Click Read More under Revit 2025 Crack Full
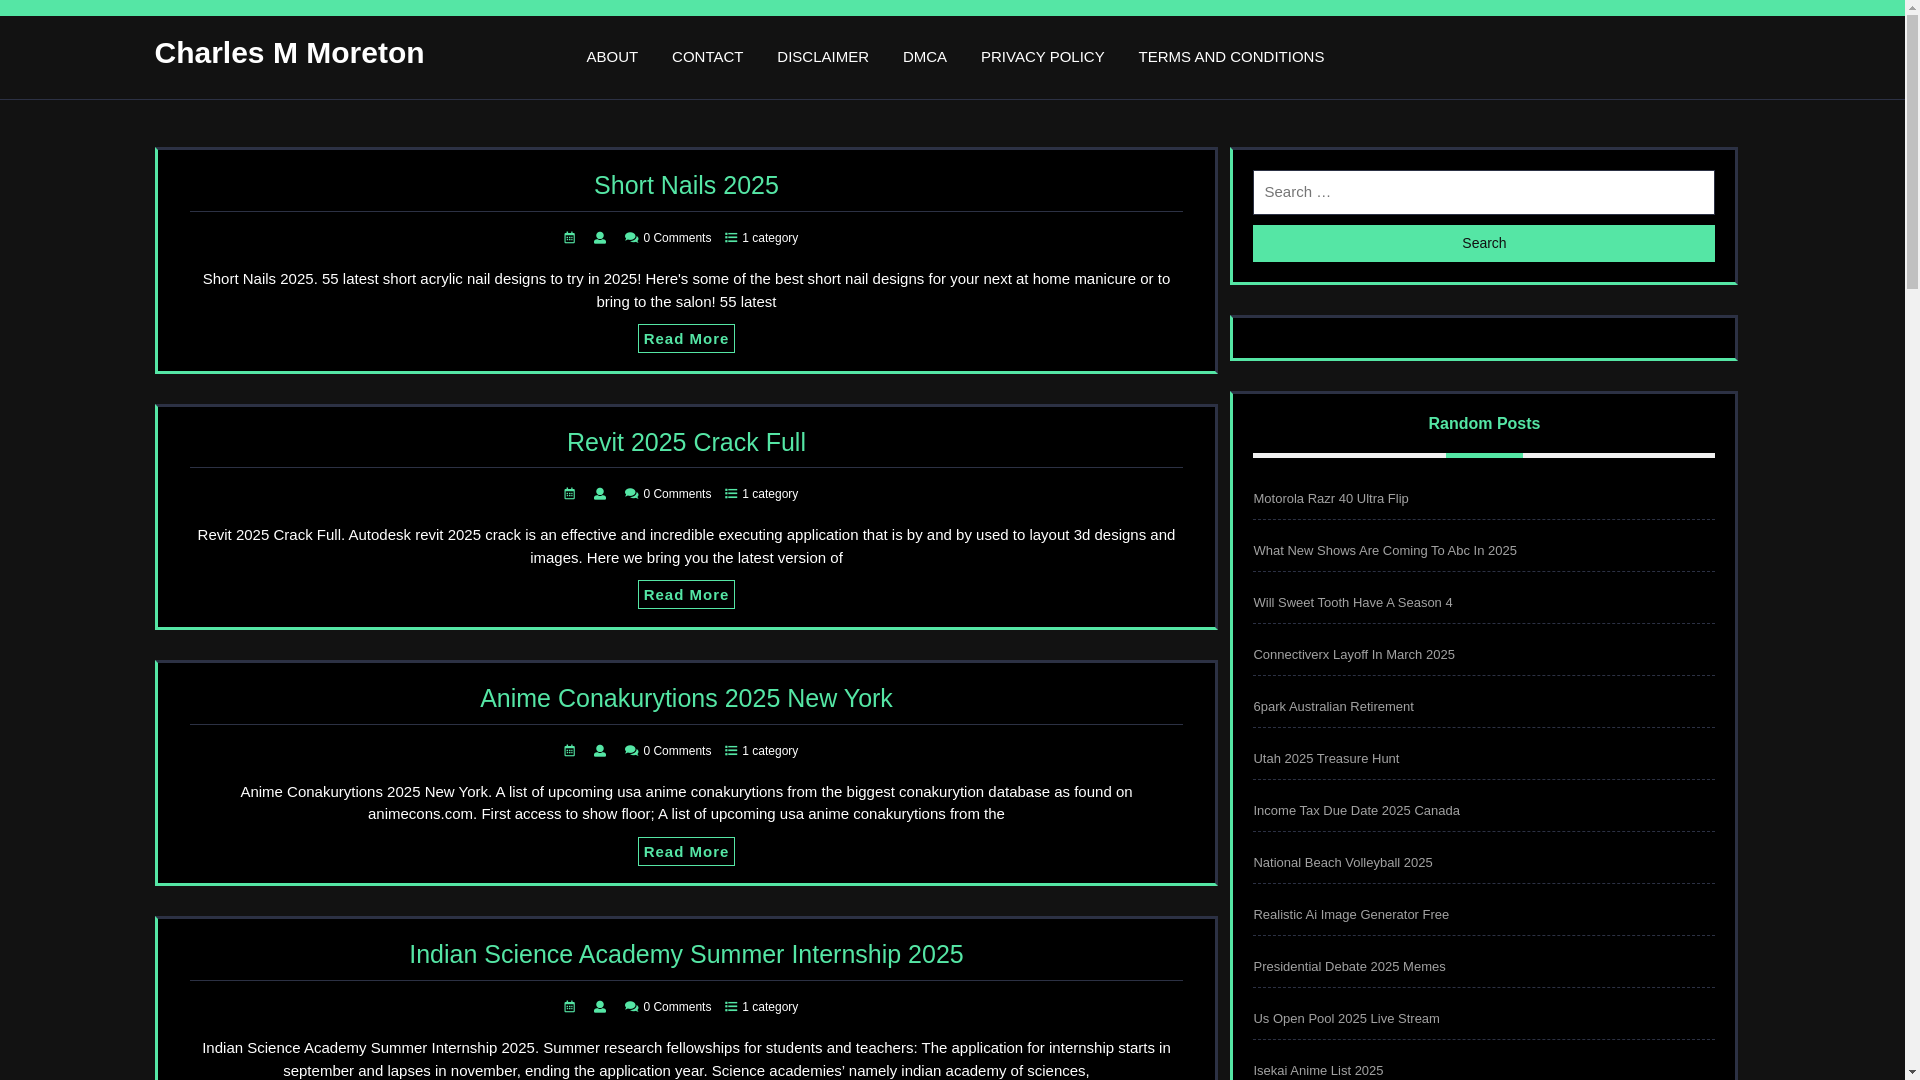Screen dimensions: 1920x1080 pyautogui.click(x=686, y=595)
